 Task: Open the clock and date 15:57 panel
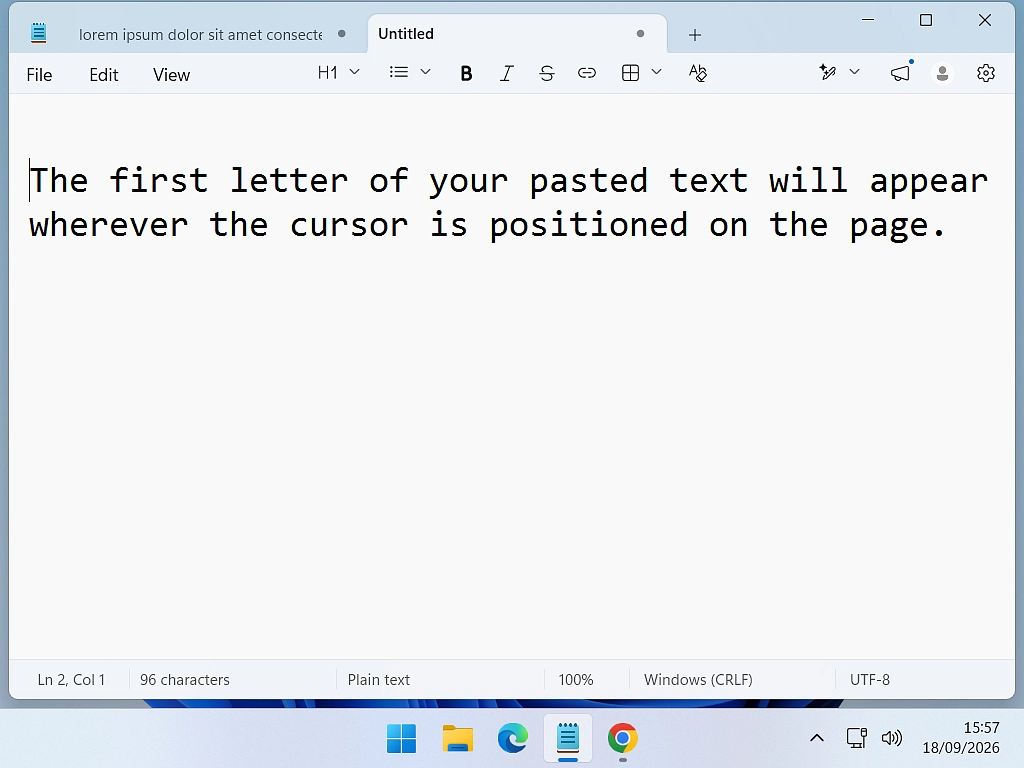click(961, 737)
